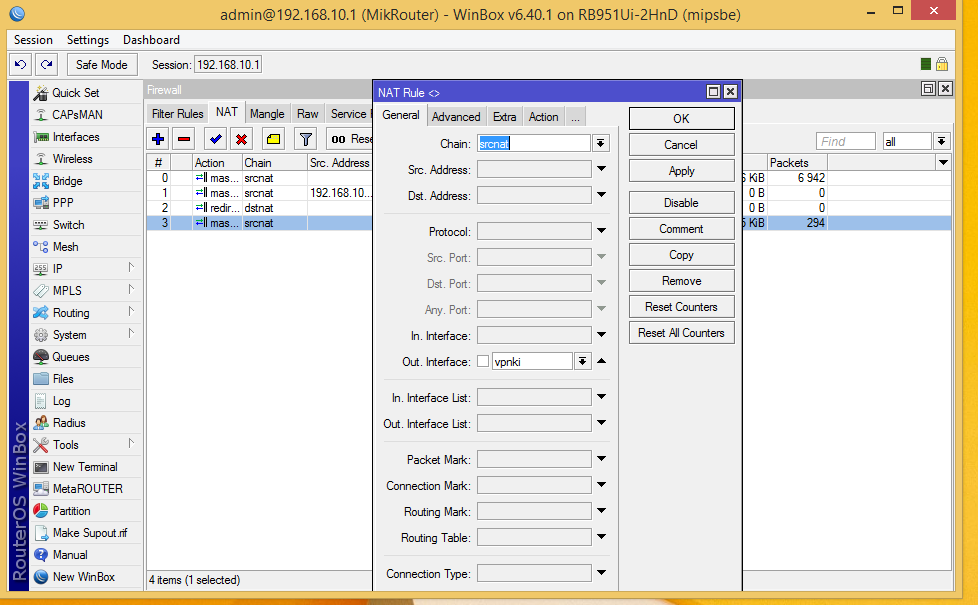Viewport: 978px width, 605px height.
Task: Collapse the Out. Interface field arrow
Action: [x=601, y=361]
